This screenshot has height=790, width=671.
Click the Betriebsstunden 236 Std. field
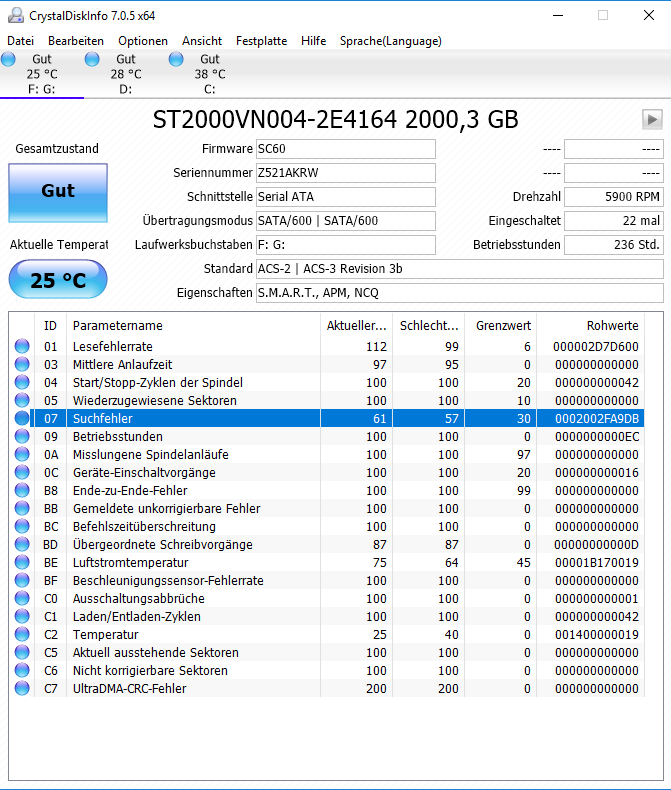[x=614, y=245]
